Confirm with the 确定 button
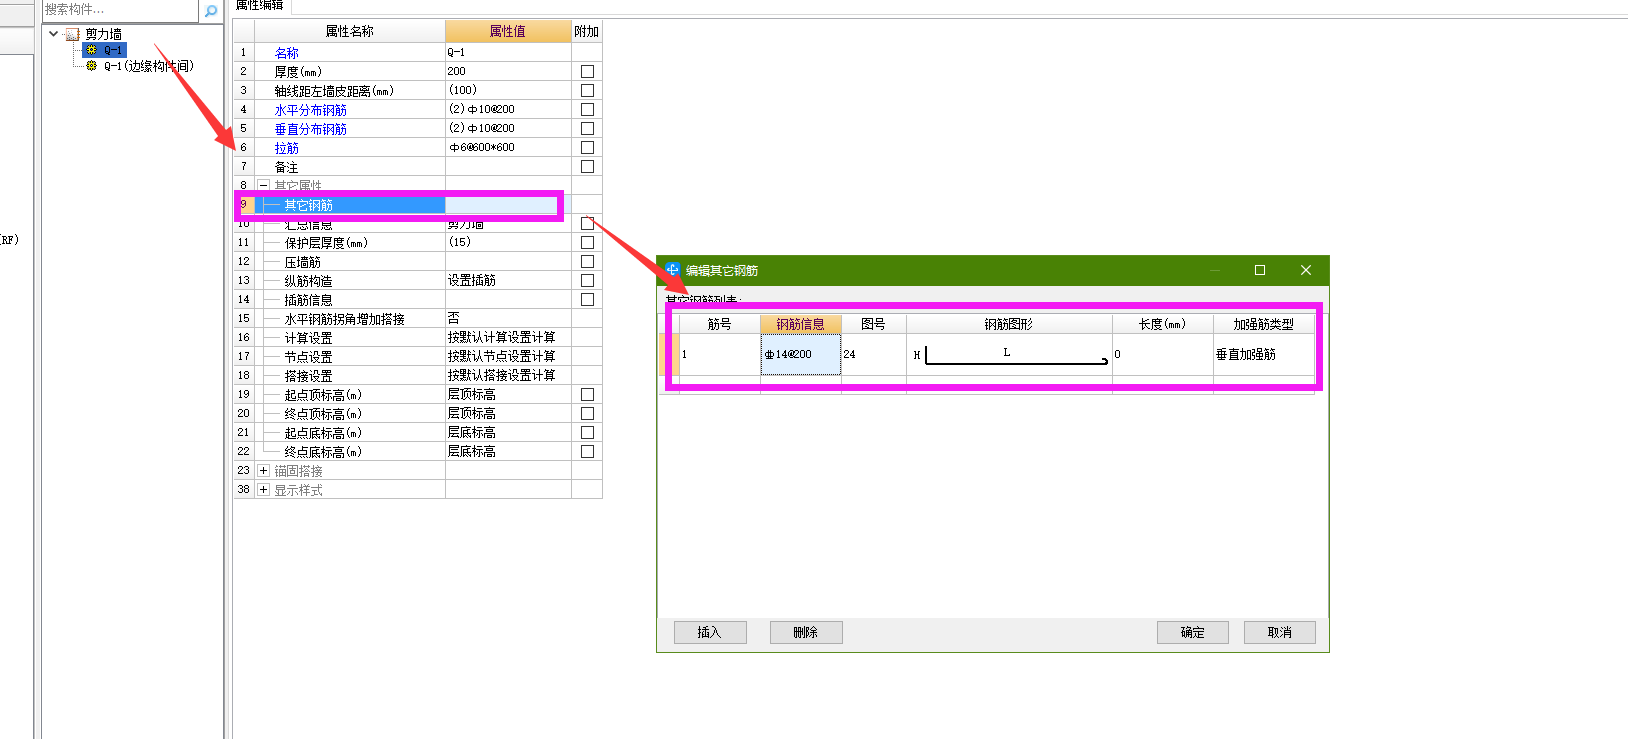Viewport: 1628px width, 739px height. coord(1193,632)
